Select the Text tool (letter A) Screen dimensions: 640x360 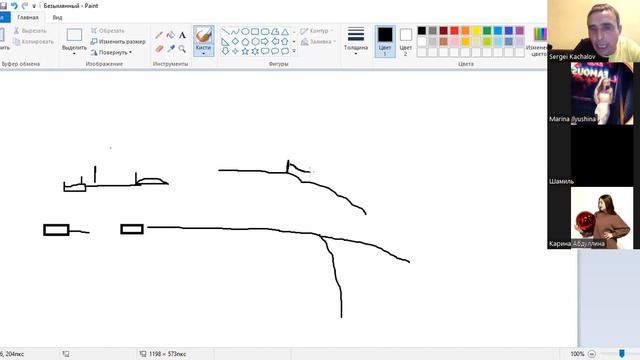pyautogui.click(x=182, y=36)
